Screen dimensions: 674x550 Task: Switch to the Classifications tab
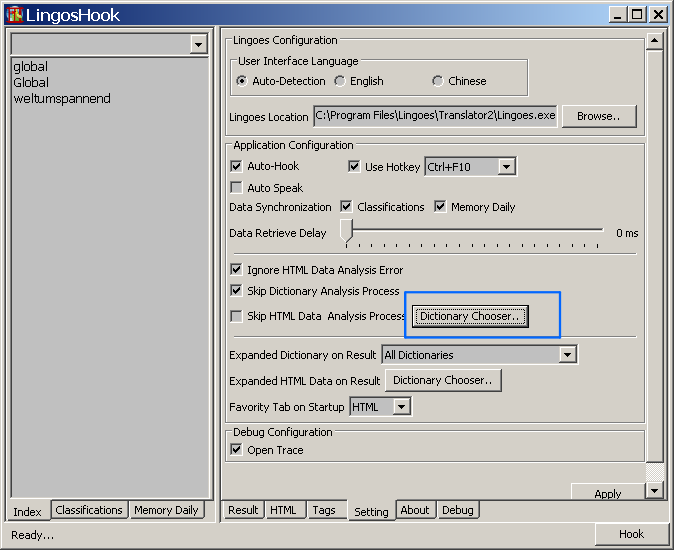(89, 510)
